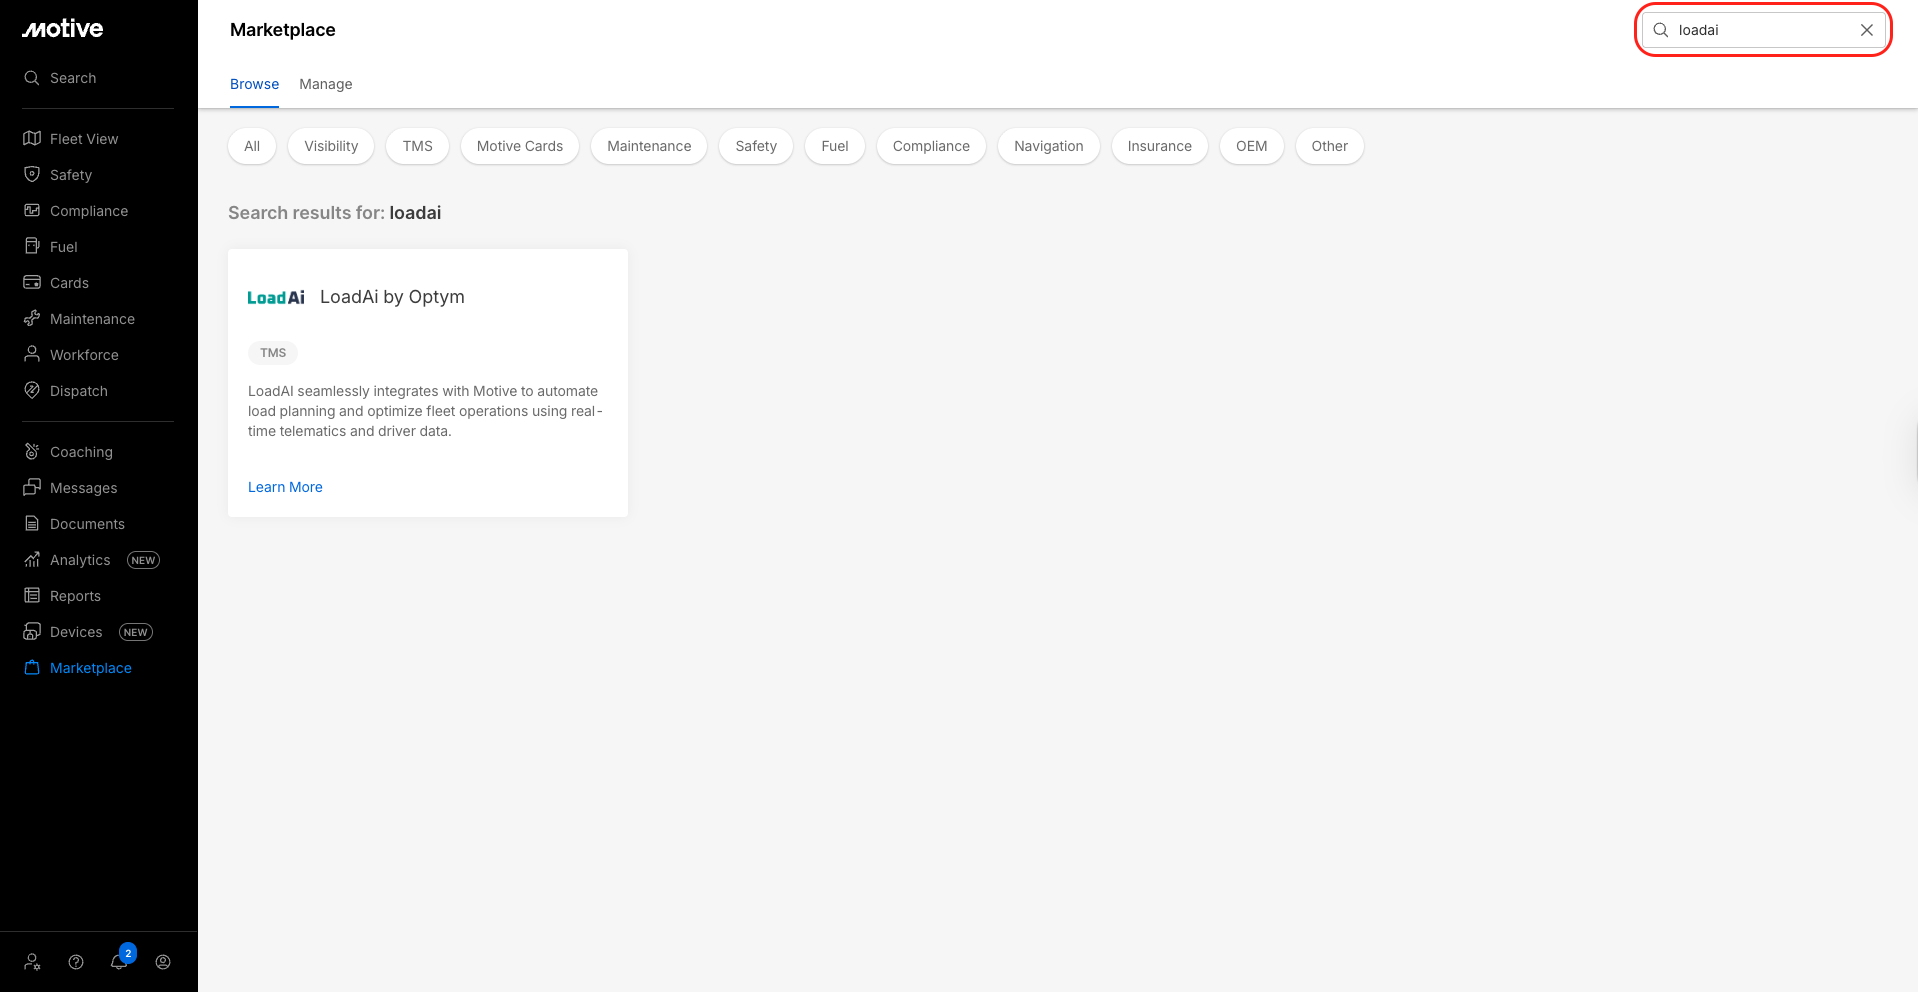Click the Devices icon in sidebar
This screenshot has width=1918, height=992.
click(x=32, y=632)
